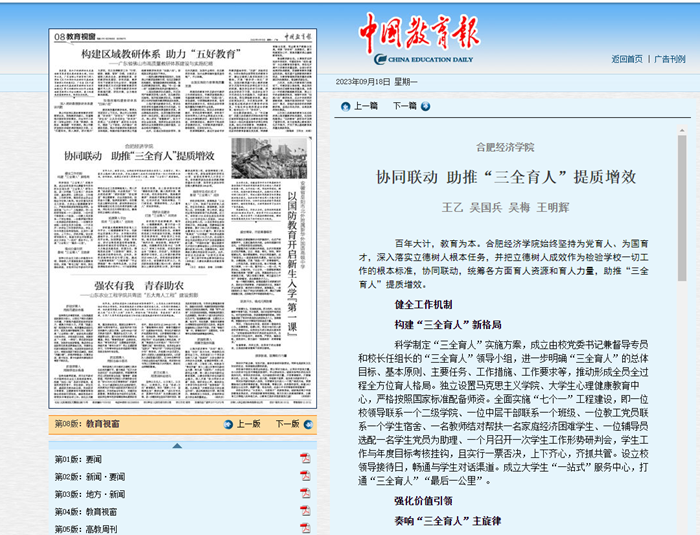Go to 返回首页 home link
The height and width of the screenshot is (535, 700).
click(x=626, y=59)
